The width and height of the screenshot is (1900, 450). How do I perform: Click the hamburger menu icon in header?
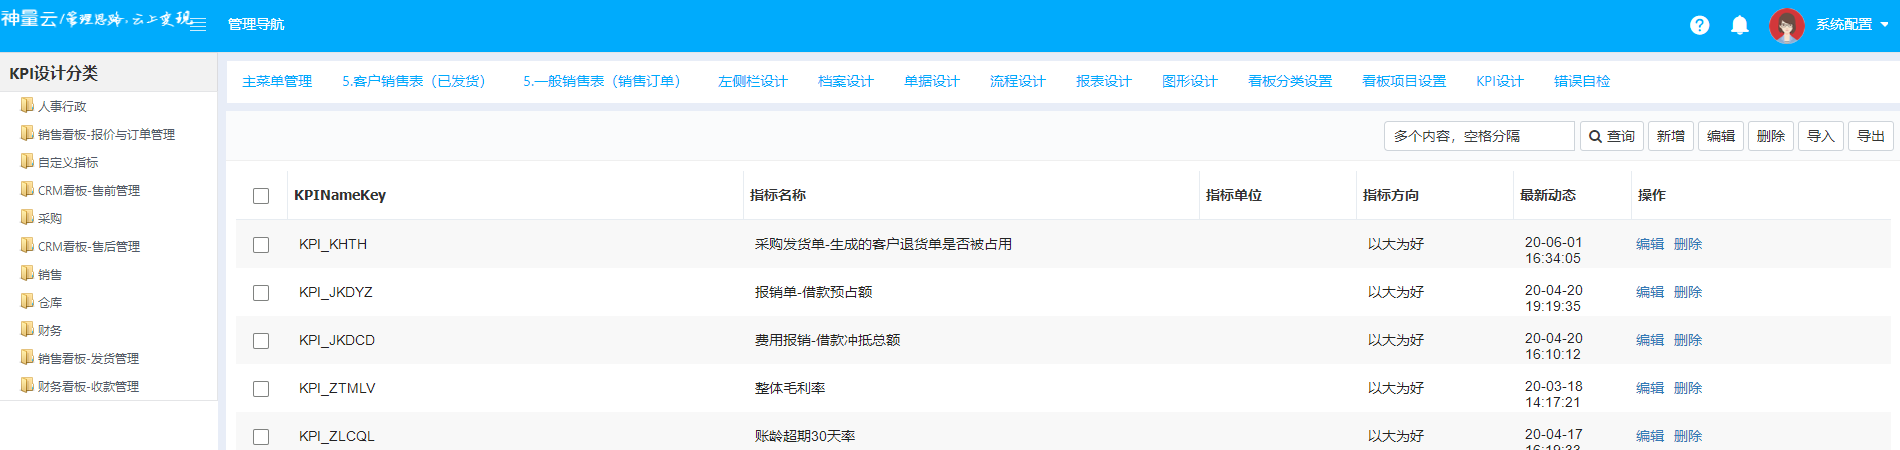198,24
